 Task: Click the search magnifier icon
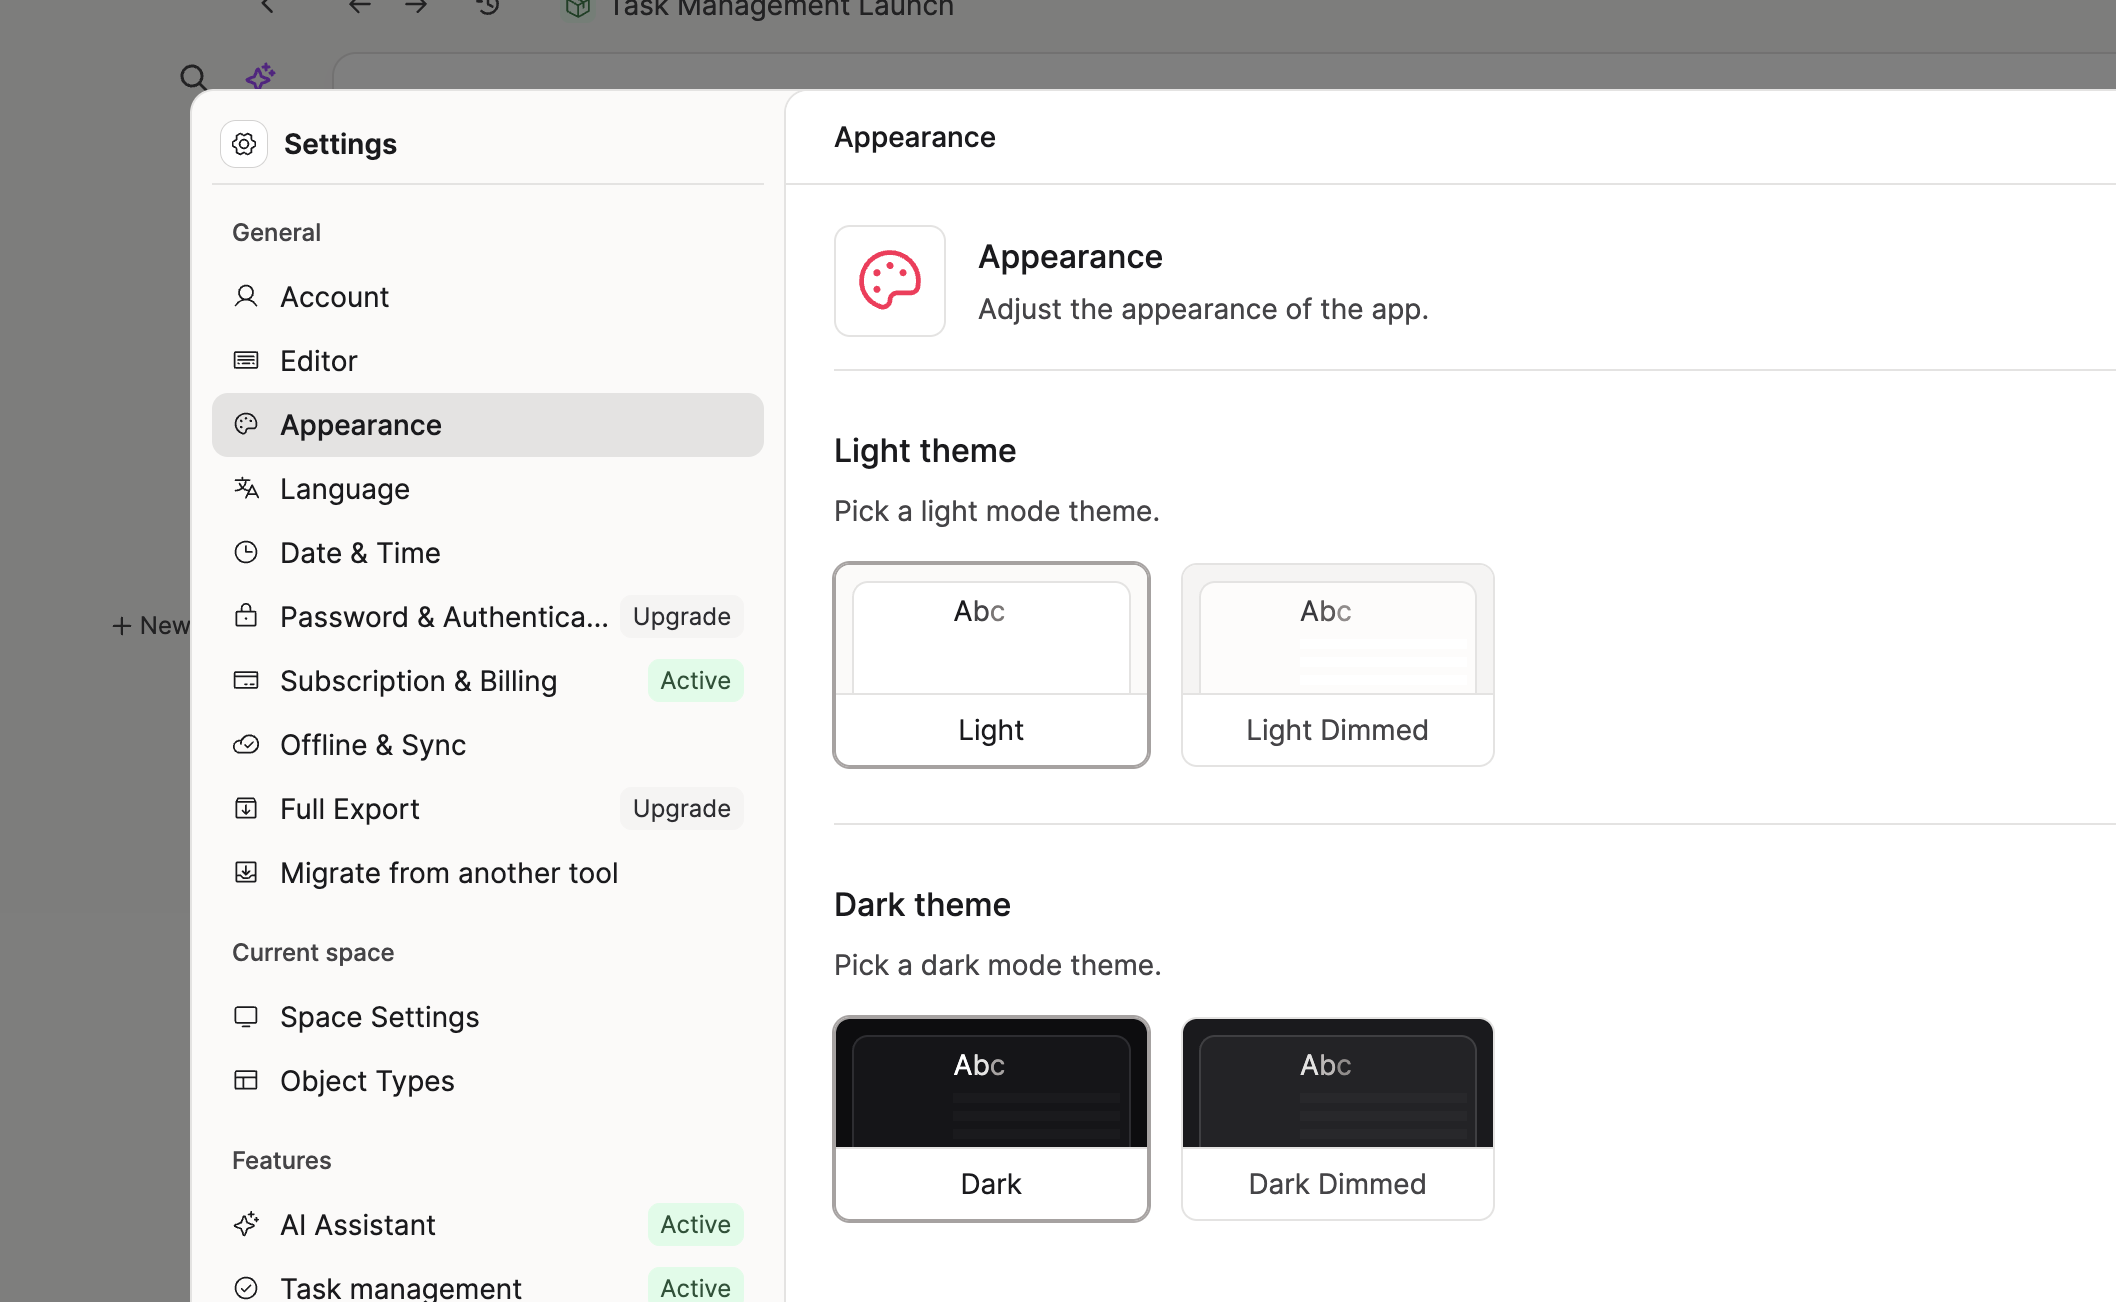coord(193,77)
